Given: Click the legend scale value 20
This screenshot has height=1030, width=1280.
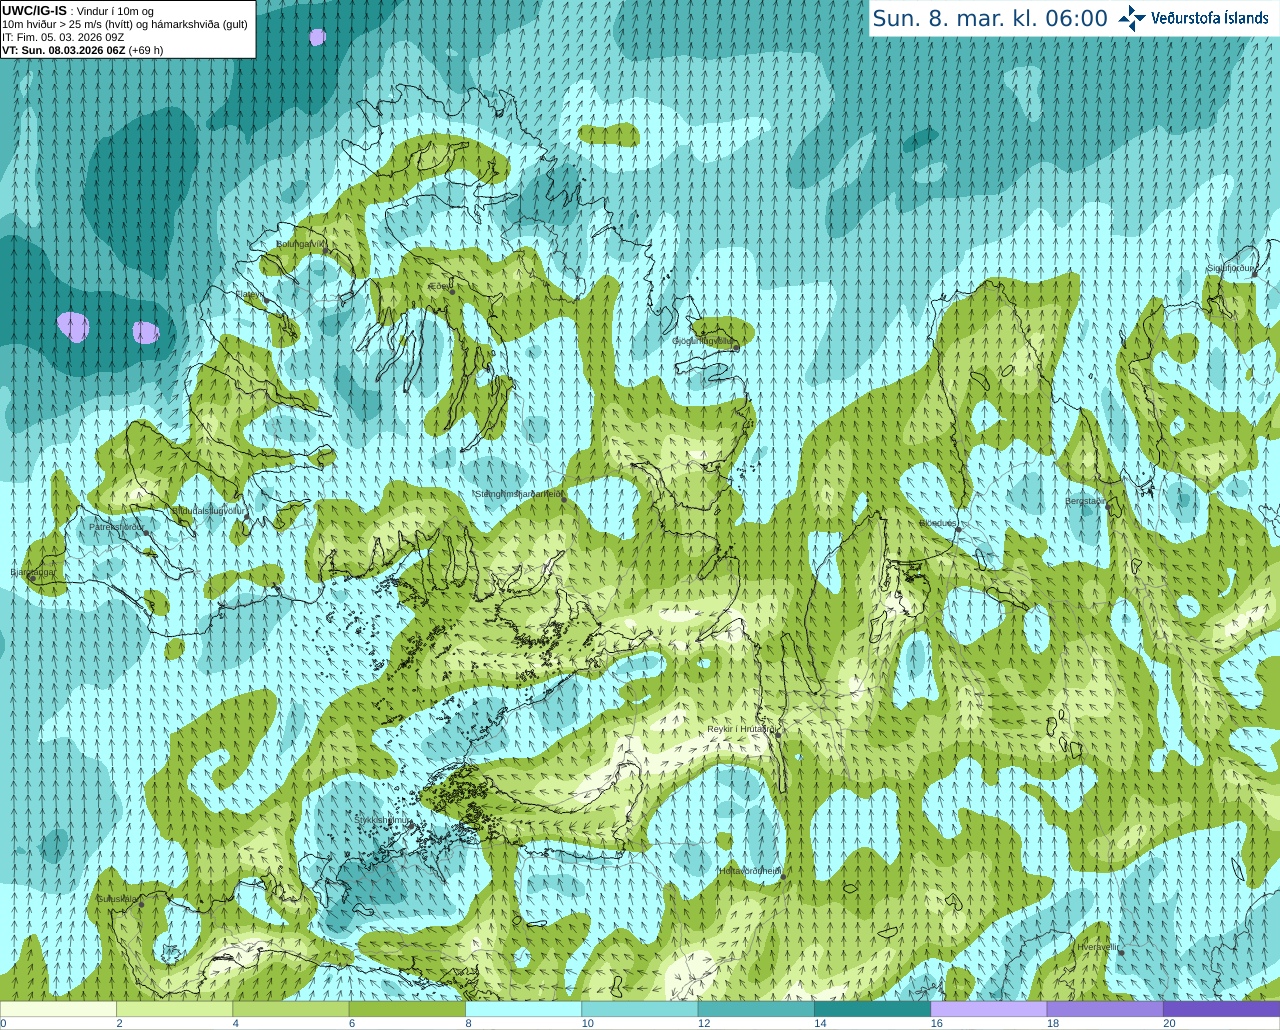Looking at the screenshot, I should (x=1169, y=1023).
